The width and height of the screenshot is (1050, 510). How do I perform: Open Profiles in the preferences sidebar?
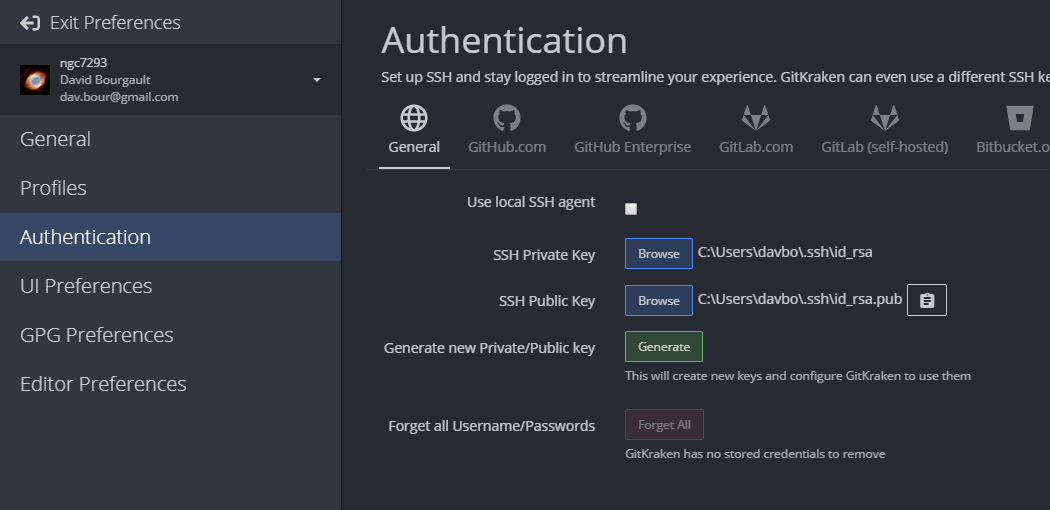[x=170, y=188]
